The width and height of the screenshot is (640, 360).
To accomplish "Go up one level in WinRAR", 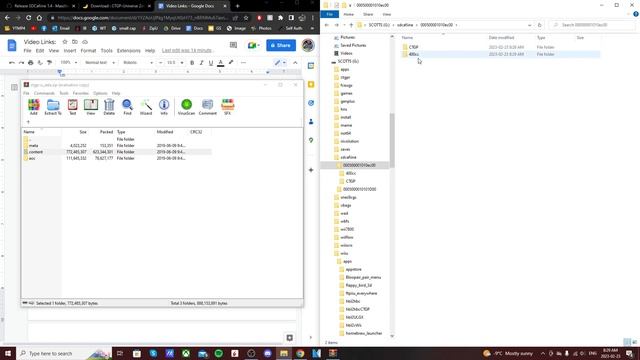I will (28, 122).
